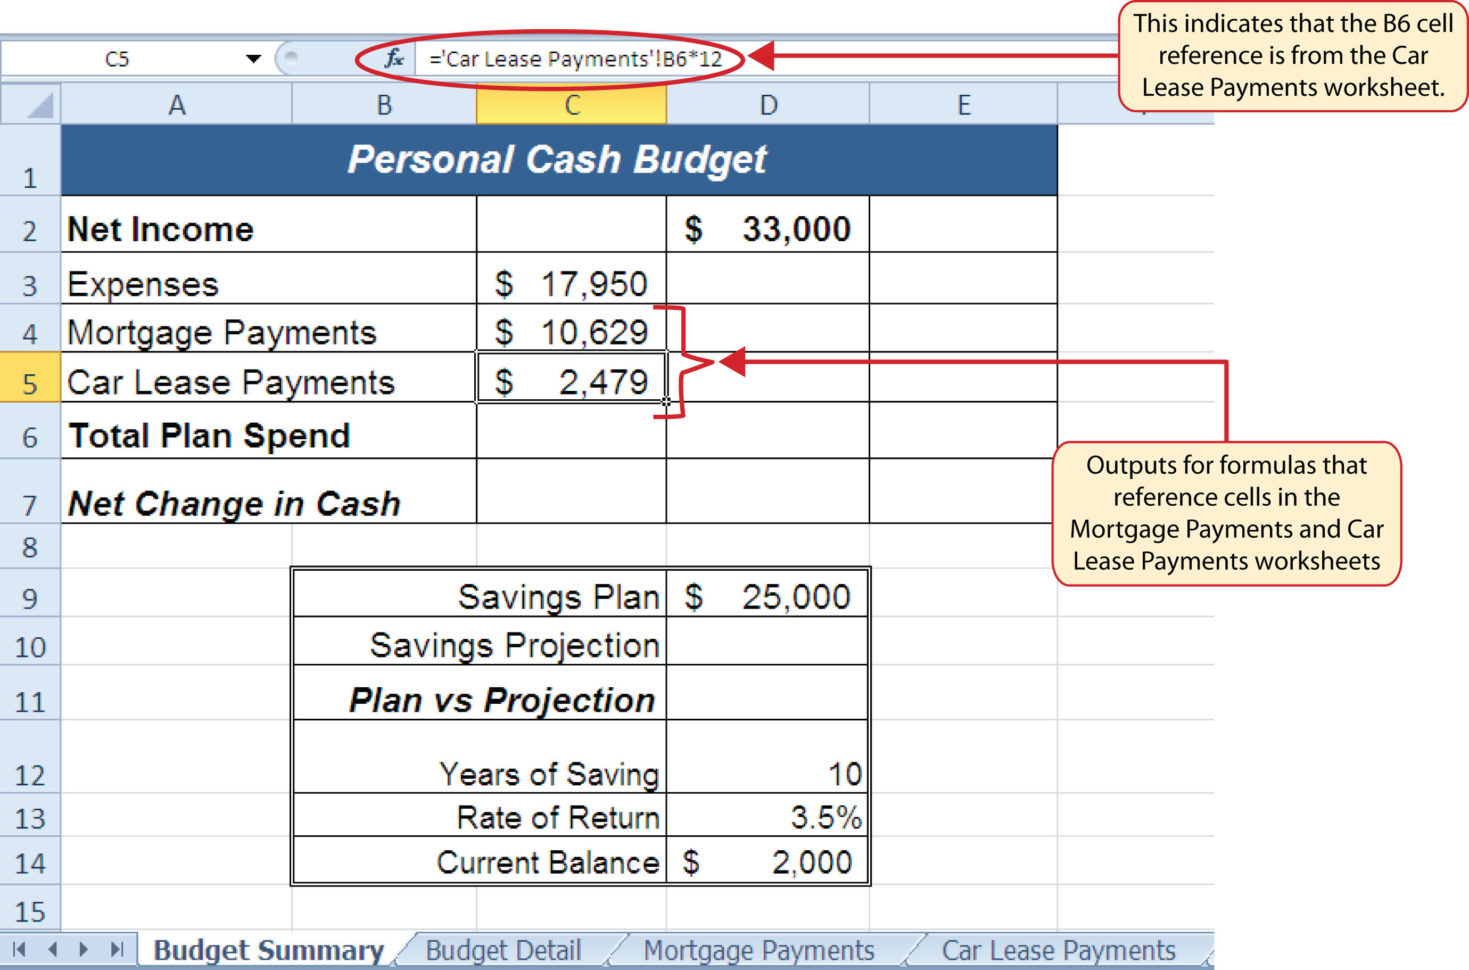
Task: Open the Name Box dropdown arrow
Action: pyautogui.click(x=253, y=59)
